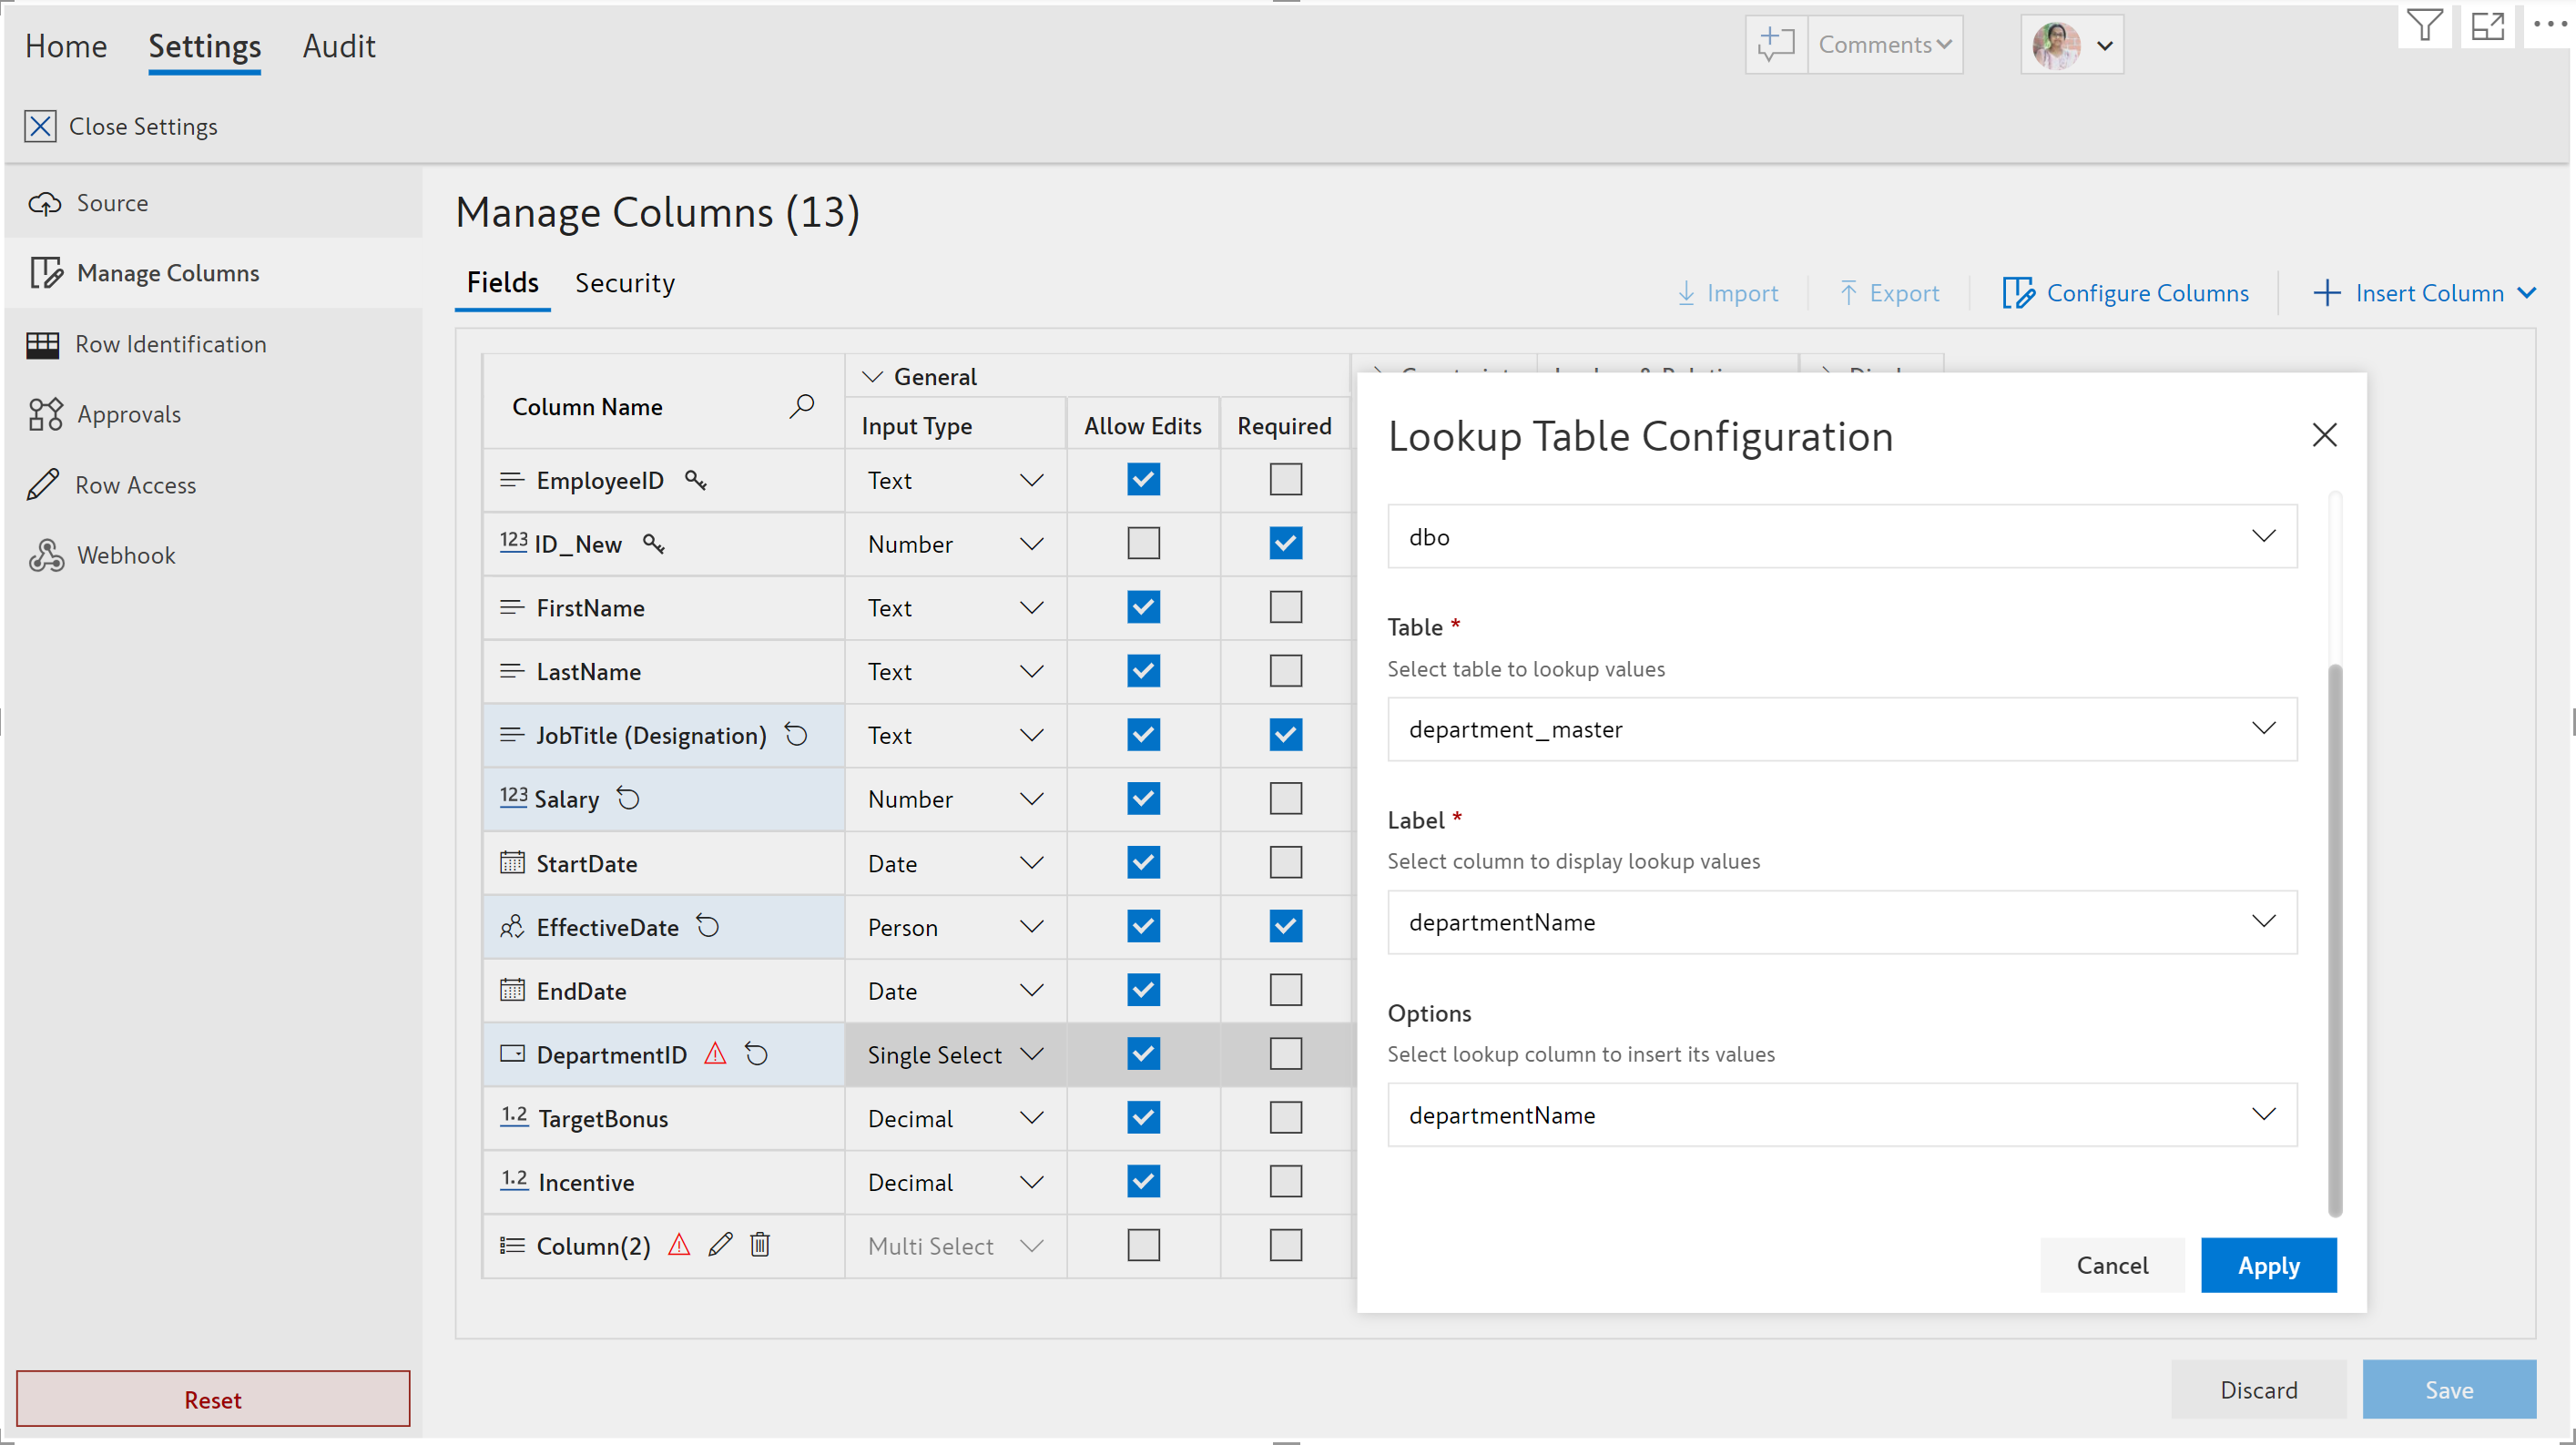Click the search icon beside Column Name

[x=801, y=406]
